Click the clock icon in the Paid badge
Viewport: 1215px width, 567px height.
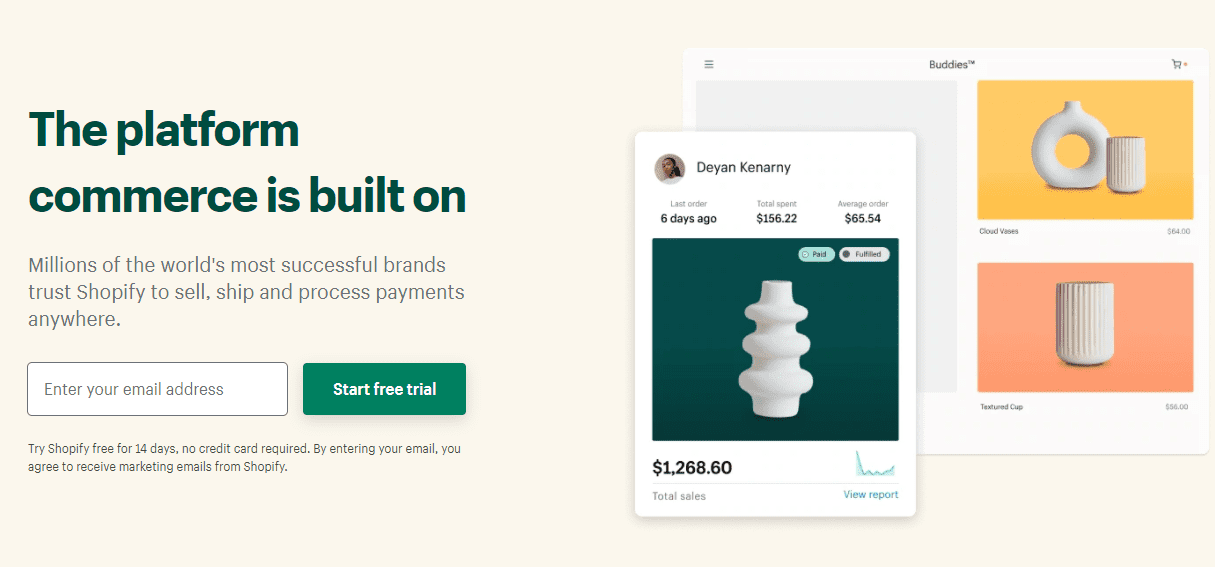[806, 254]
